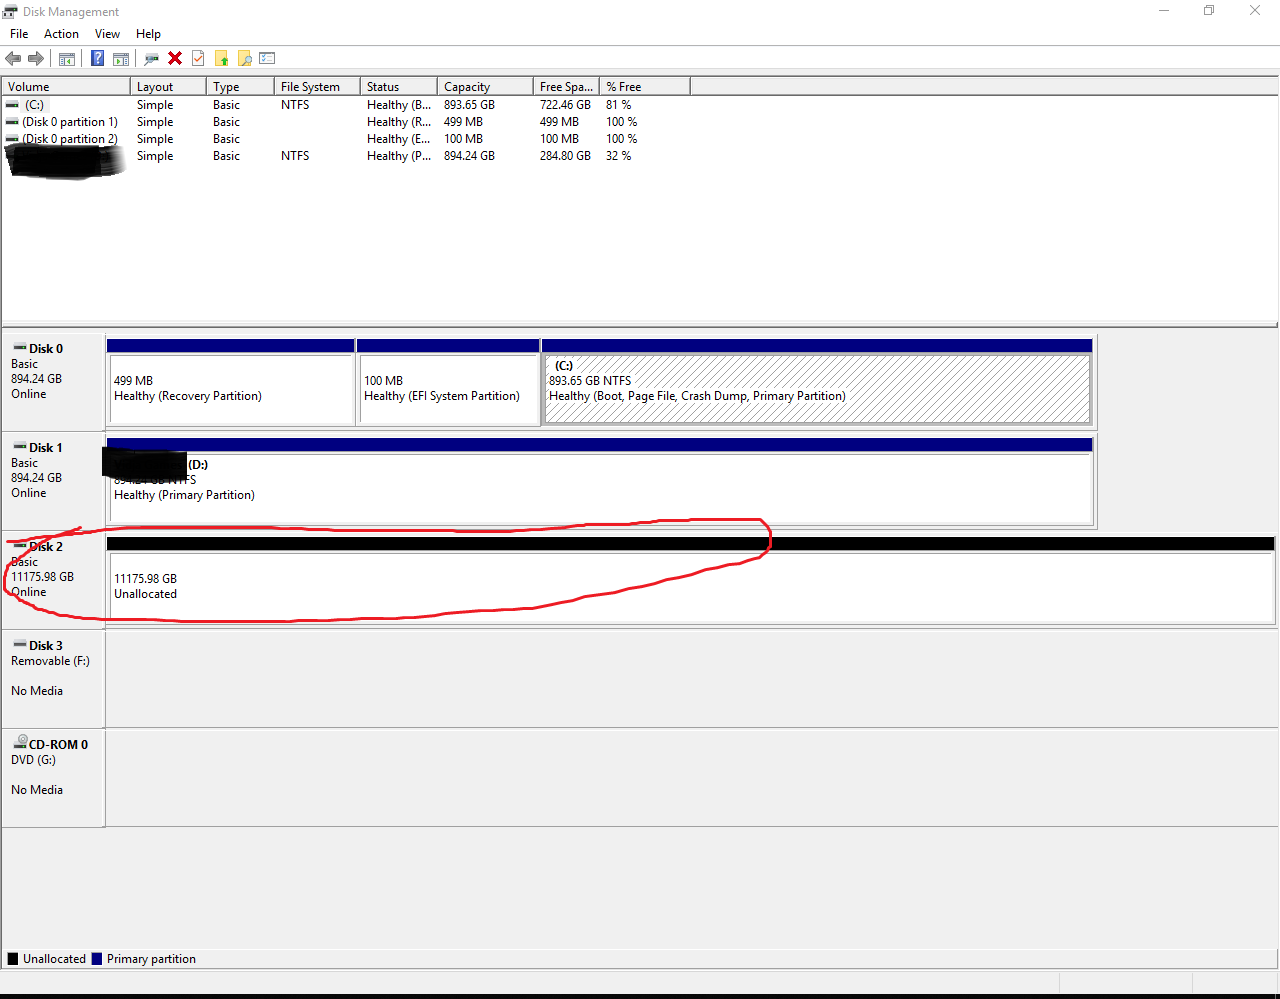Sort by the Capacity column header
This screenshot has height=999, width=1280.
(485, 87)
